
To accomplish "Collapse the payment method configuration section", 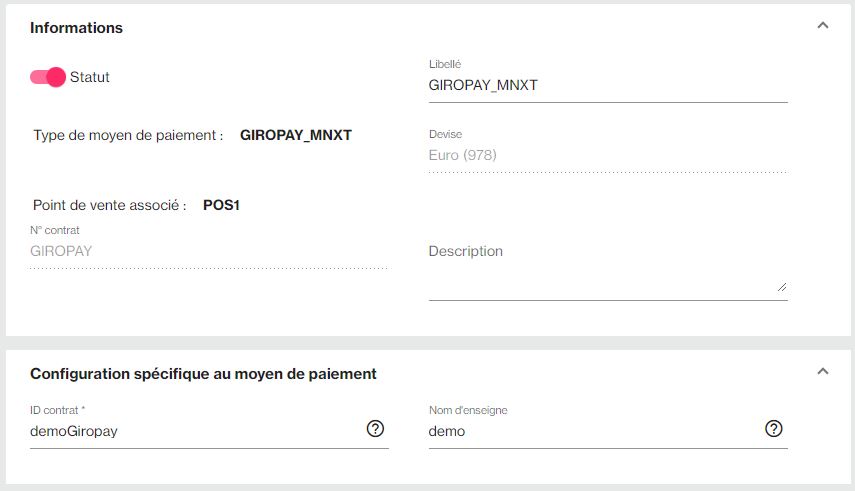I will (x=823, y=372).
